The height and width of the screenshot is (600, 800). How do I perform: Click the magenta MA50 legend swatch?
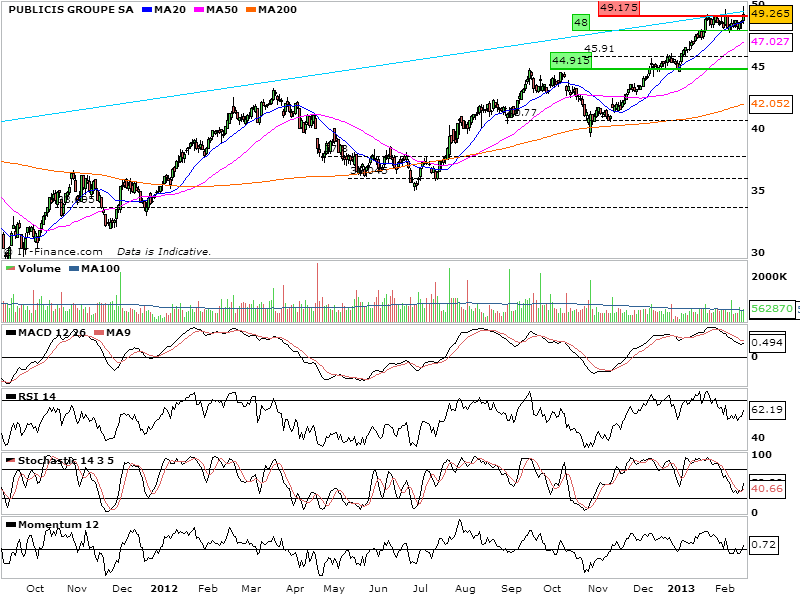pyautogui.click(x=199, y=10)
